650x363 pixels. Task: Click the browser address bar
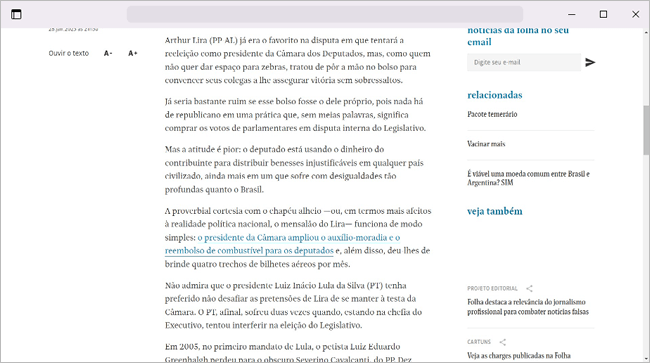tap(325, 14)
